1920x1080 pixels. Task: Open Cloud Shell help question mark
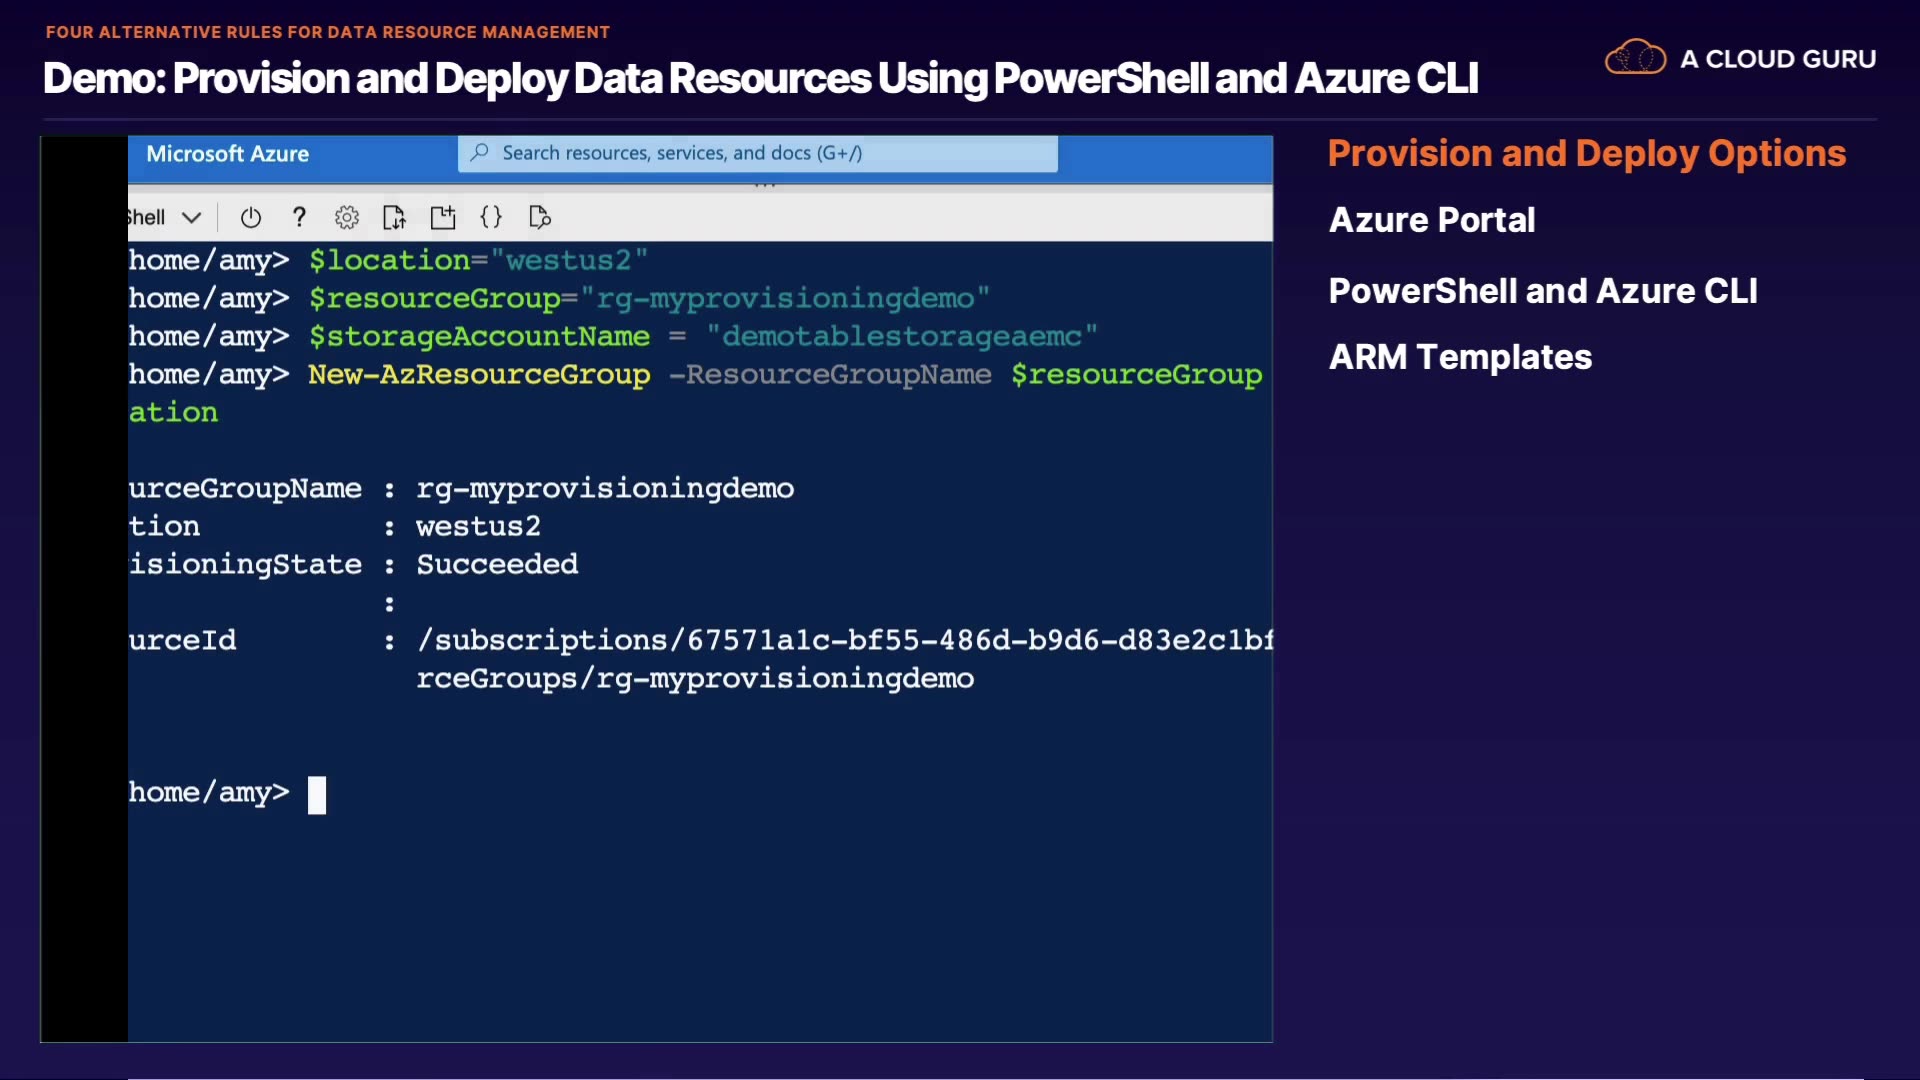click(x=298, y=217)
